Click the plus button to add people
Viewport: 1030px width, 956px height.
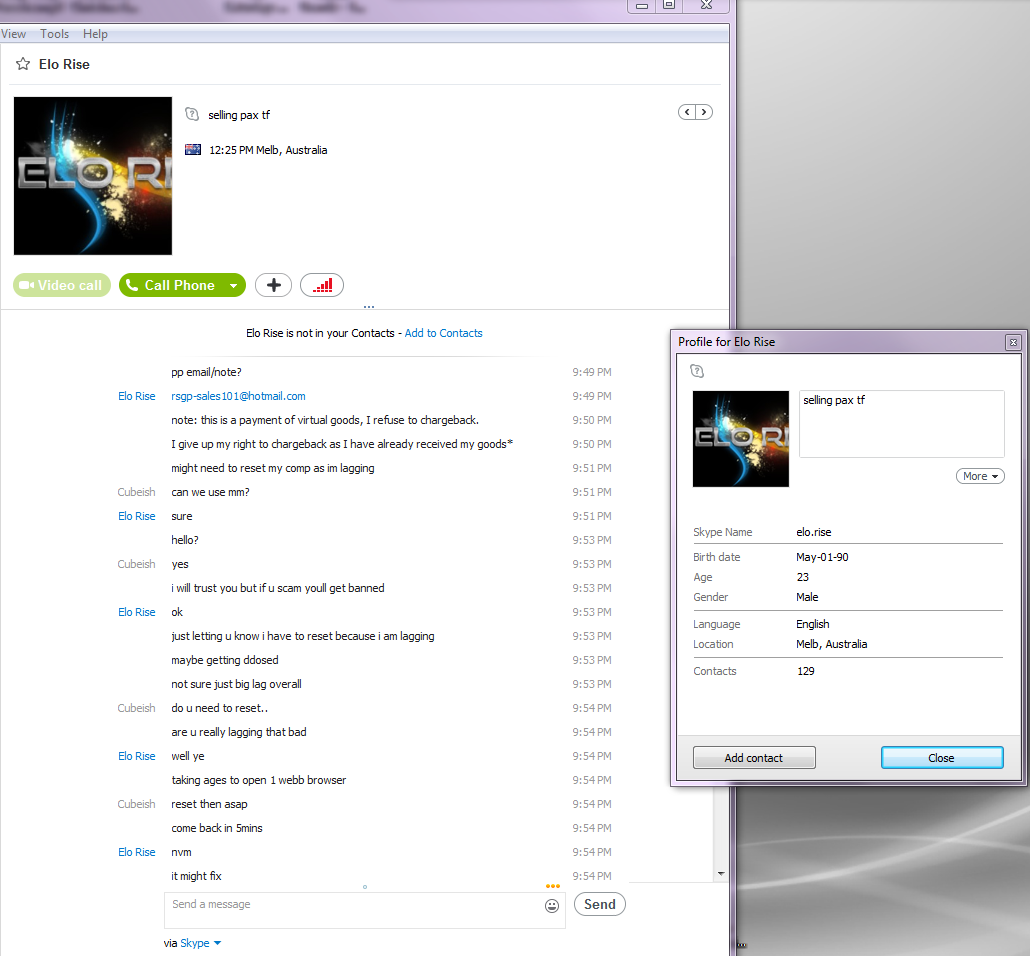click(273, 285)
